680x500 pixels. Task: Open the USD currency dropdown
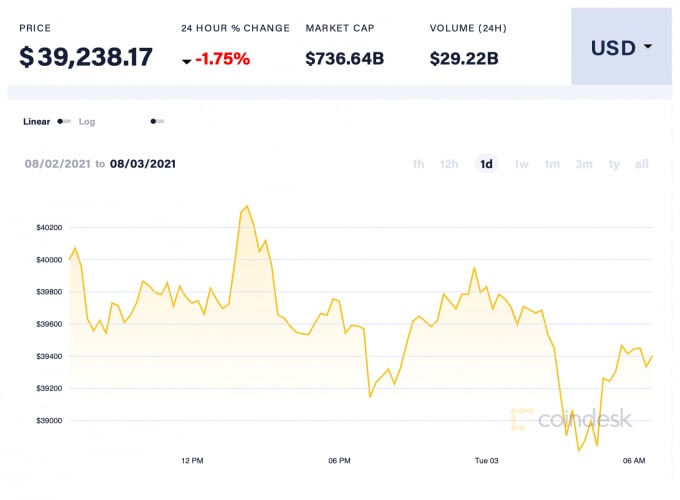[621, 47]
